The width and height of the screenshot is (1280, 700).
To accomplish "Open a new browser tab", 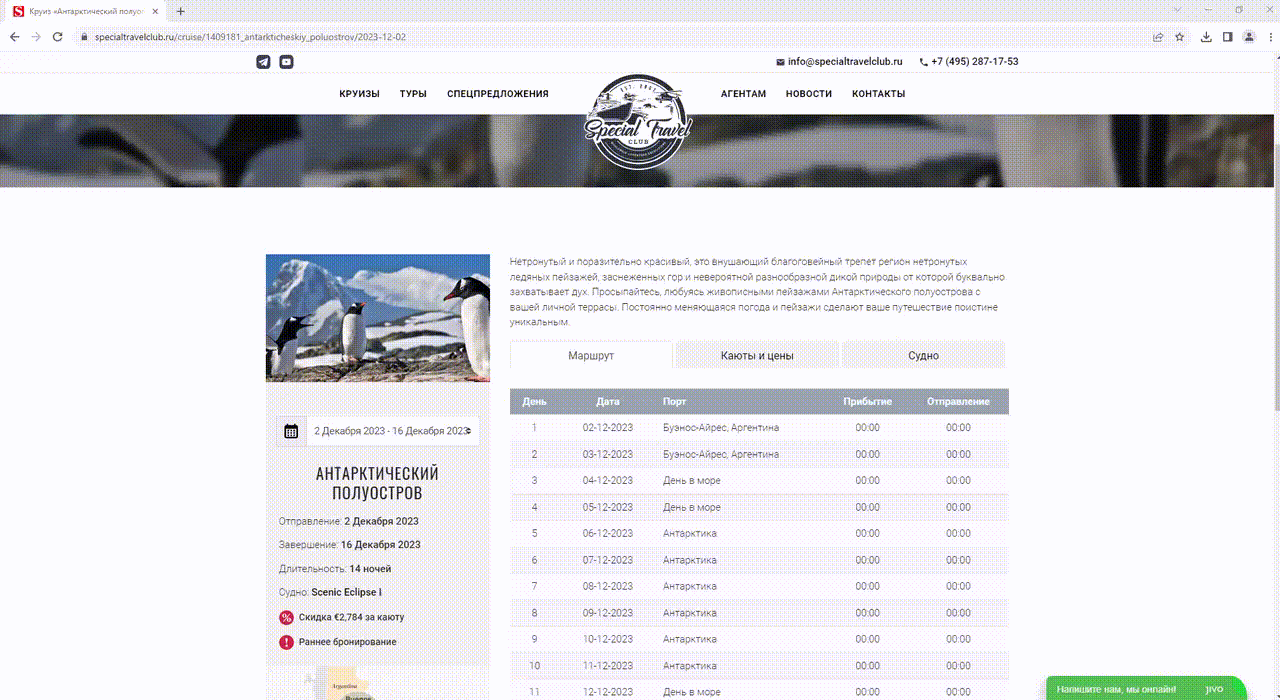I will pyautogui.click(x=180, y=11).
